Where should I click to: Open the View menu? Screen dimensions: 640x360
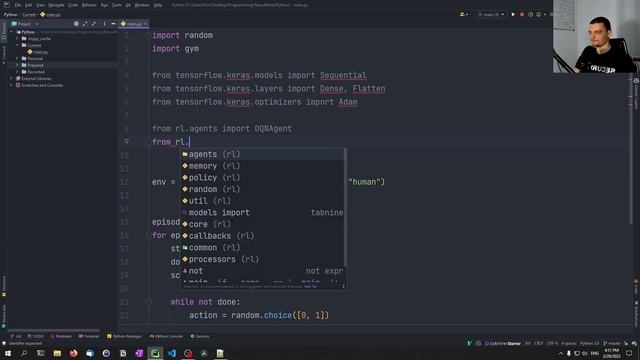coord(40,5)
